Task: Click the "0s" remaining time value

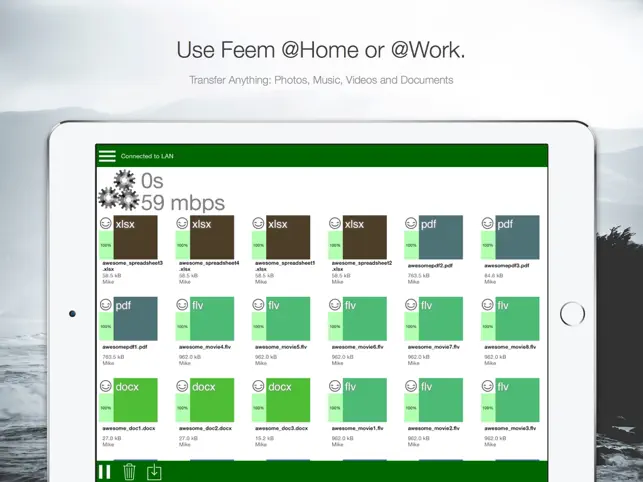Action: (x=152, y=181)
